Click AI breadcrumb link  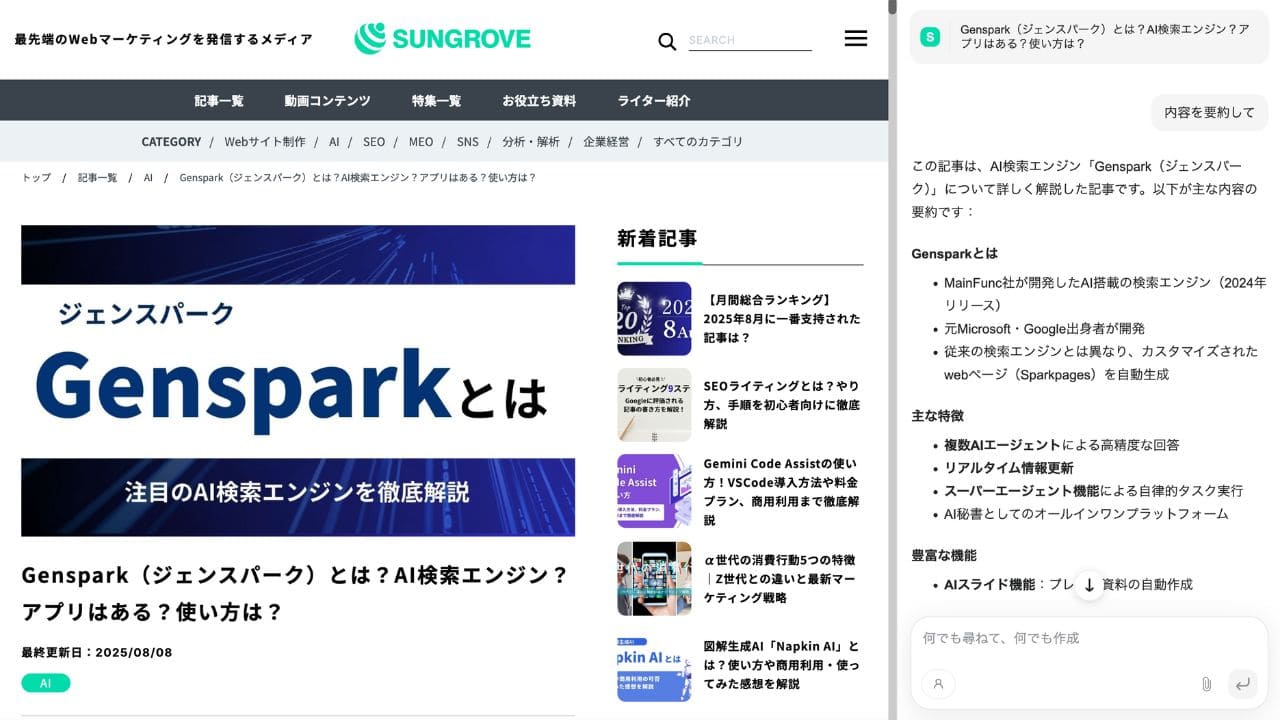point(148,178)
